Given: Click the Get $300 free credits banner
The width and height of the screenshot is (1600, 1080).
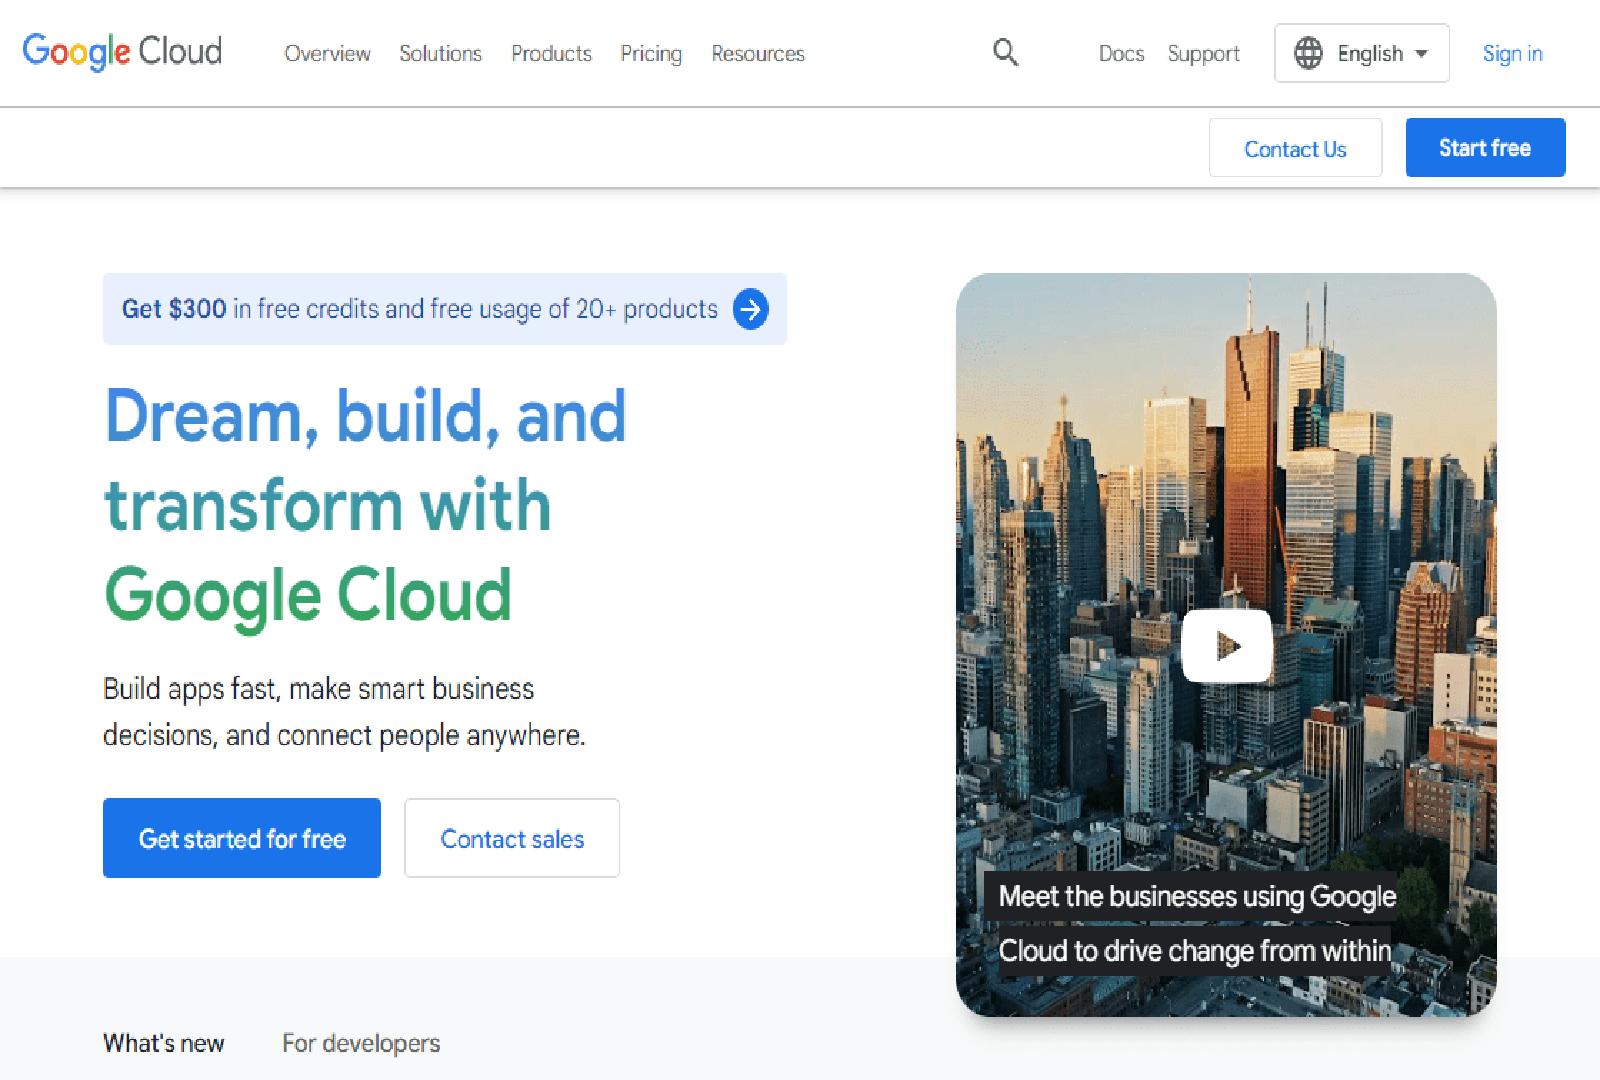Looking at the screenshot, I should click(x=420, y=309).
